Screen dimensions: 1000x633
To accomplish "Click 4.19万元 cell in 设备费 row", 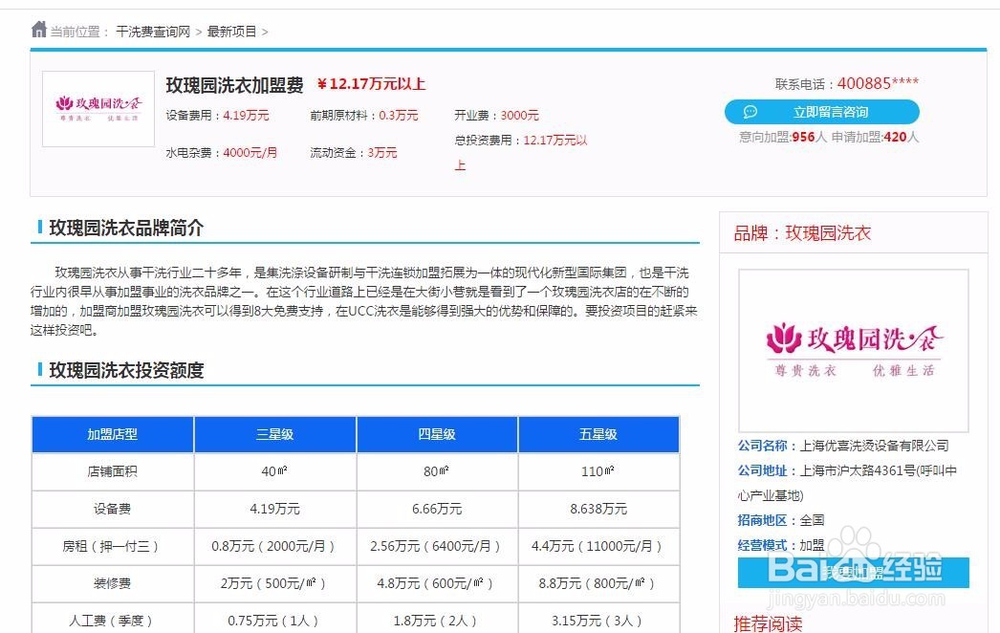I will click(x=275, y=509).
